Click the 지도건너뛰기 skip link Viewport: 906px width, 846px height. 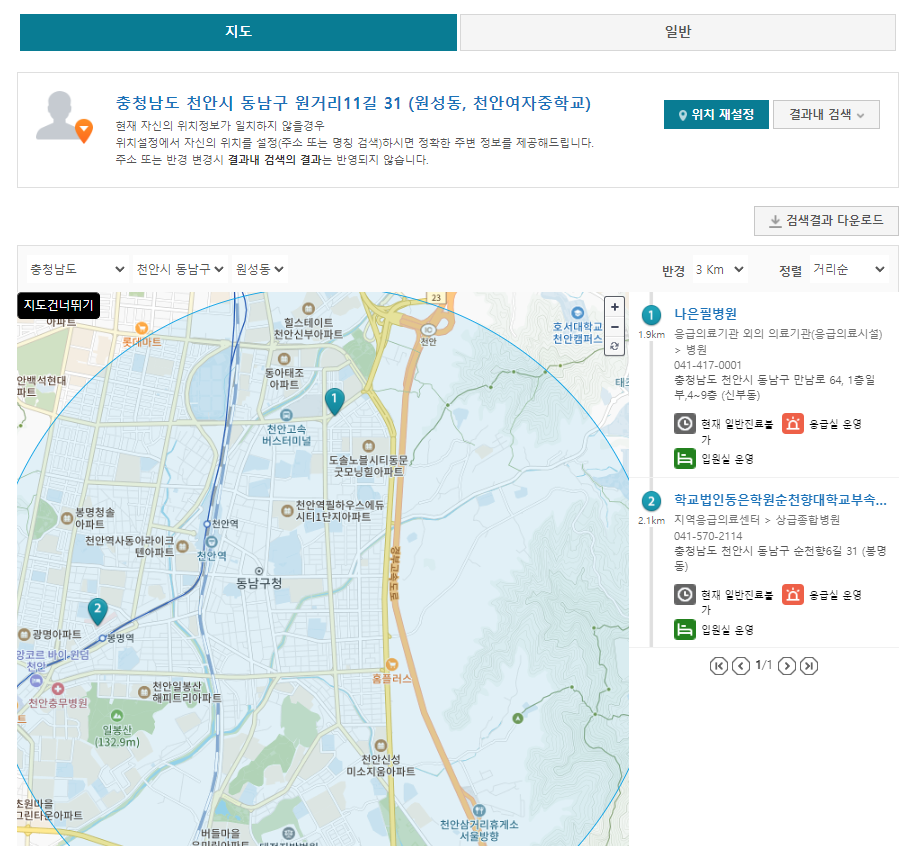(58, 305)
